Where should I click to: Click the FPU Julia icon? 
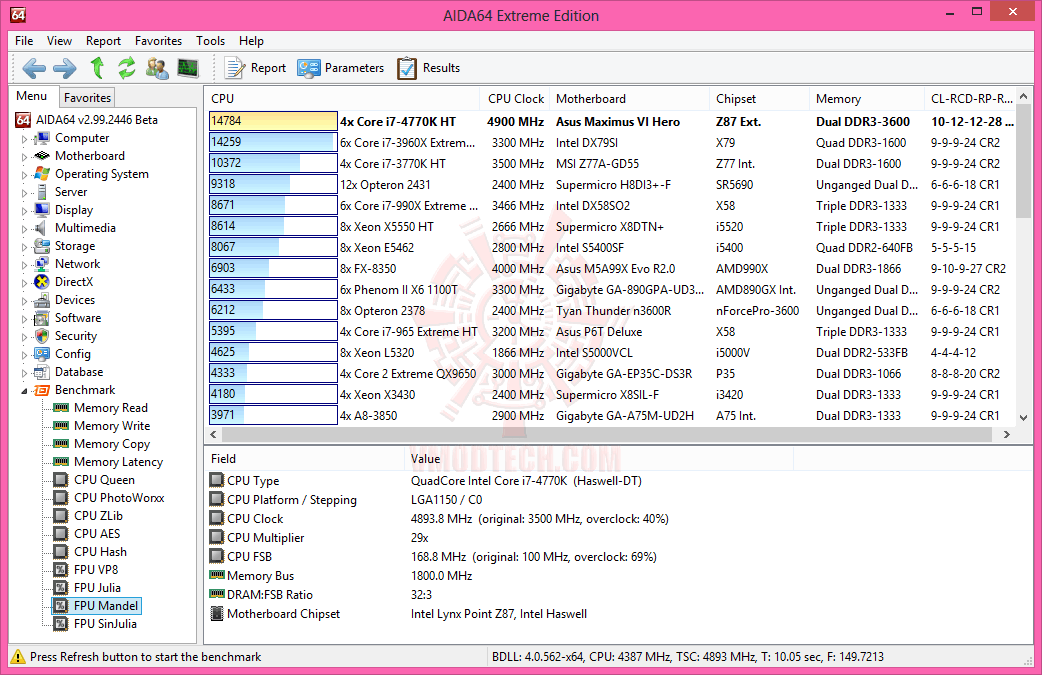point(60,587)
